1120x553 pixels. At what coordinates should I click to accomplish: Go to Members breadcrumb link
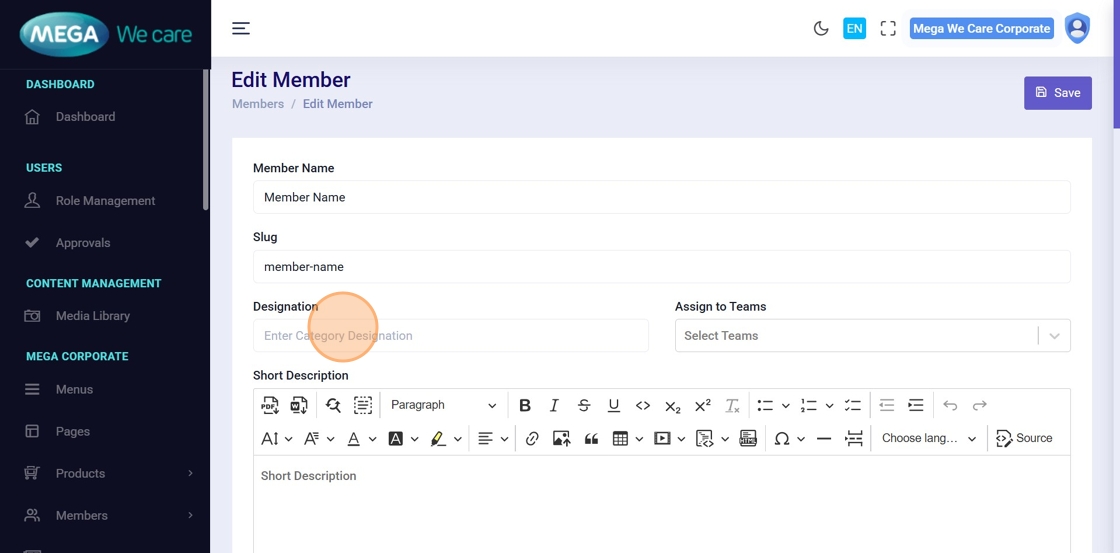(x=258, y=104)
